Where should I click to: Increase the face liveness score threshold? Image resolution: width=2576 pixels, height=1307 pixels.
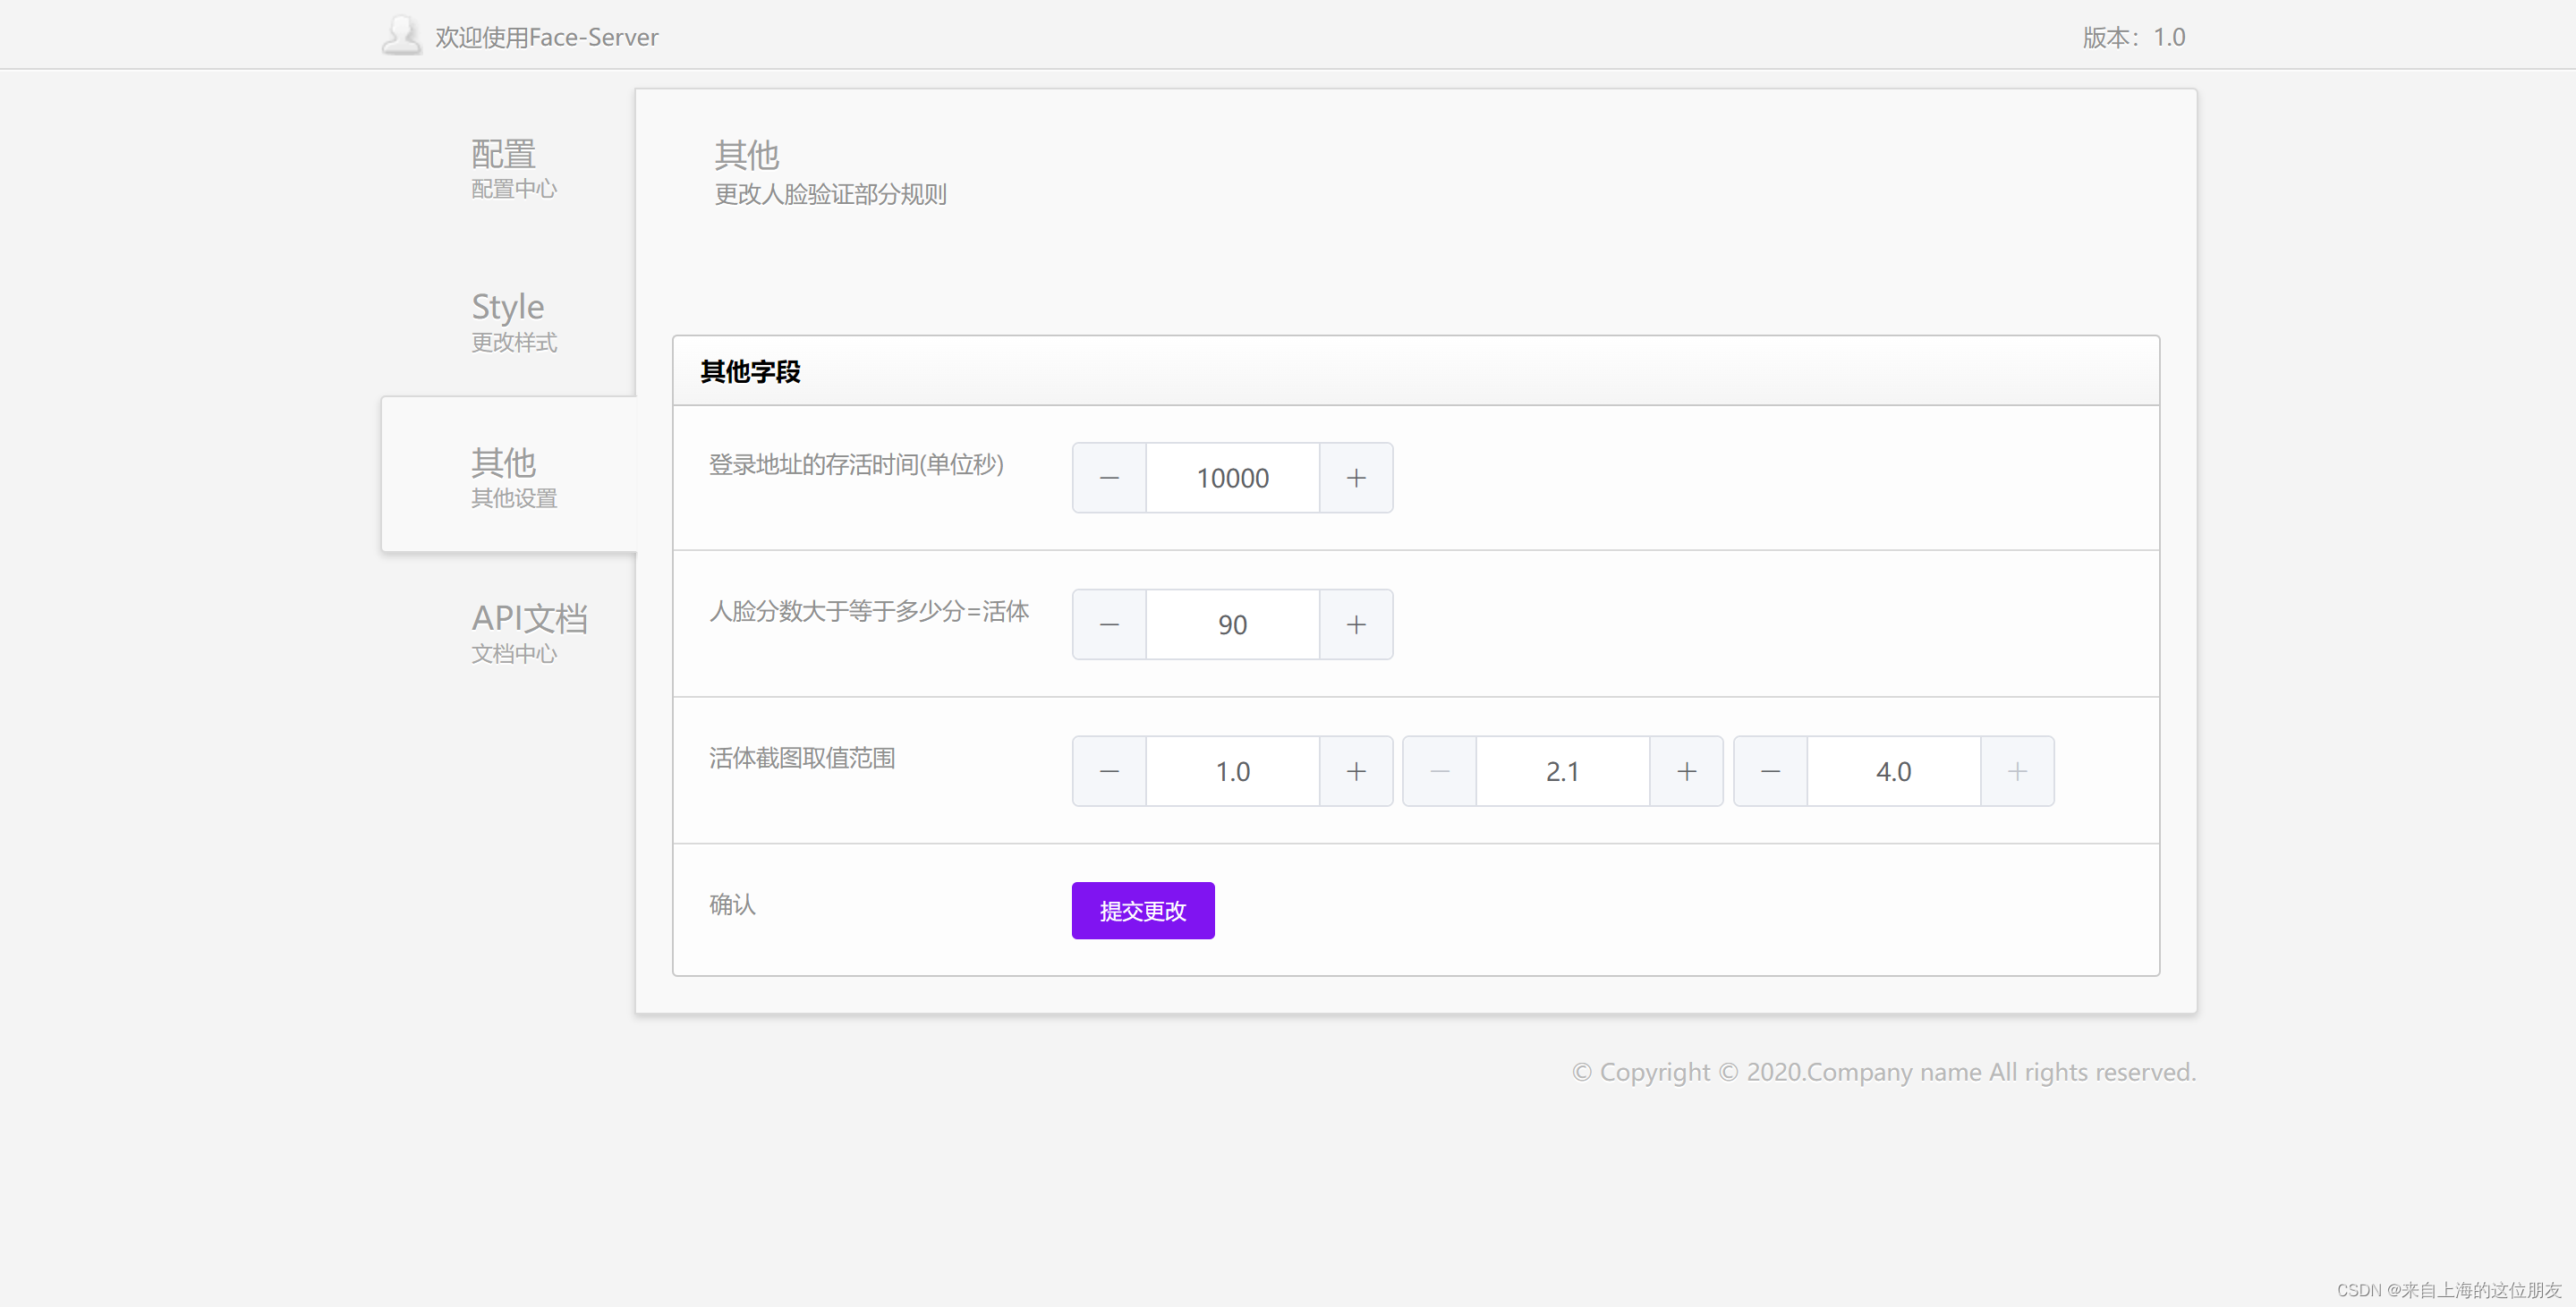[x=1356, y=625]
